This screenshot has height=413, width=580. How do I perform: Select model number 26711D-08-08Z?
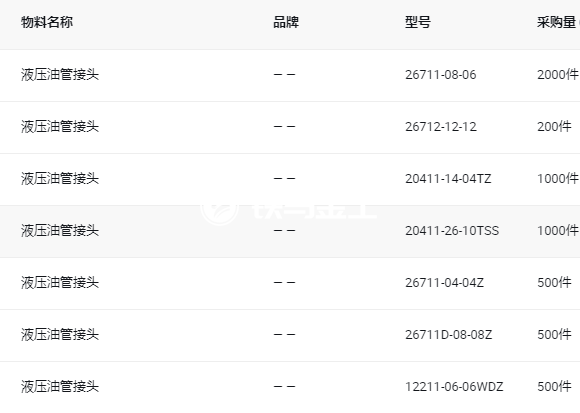tap(448, 335)
